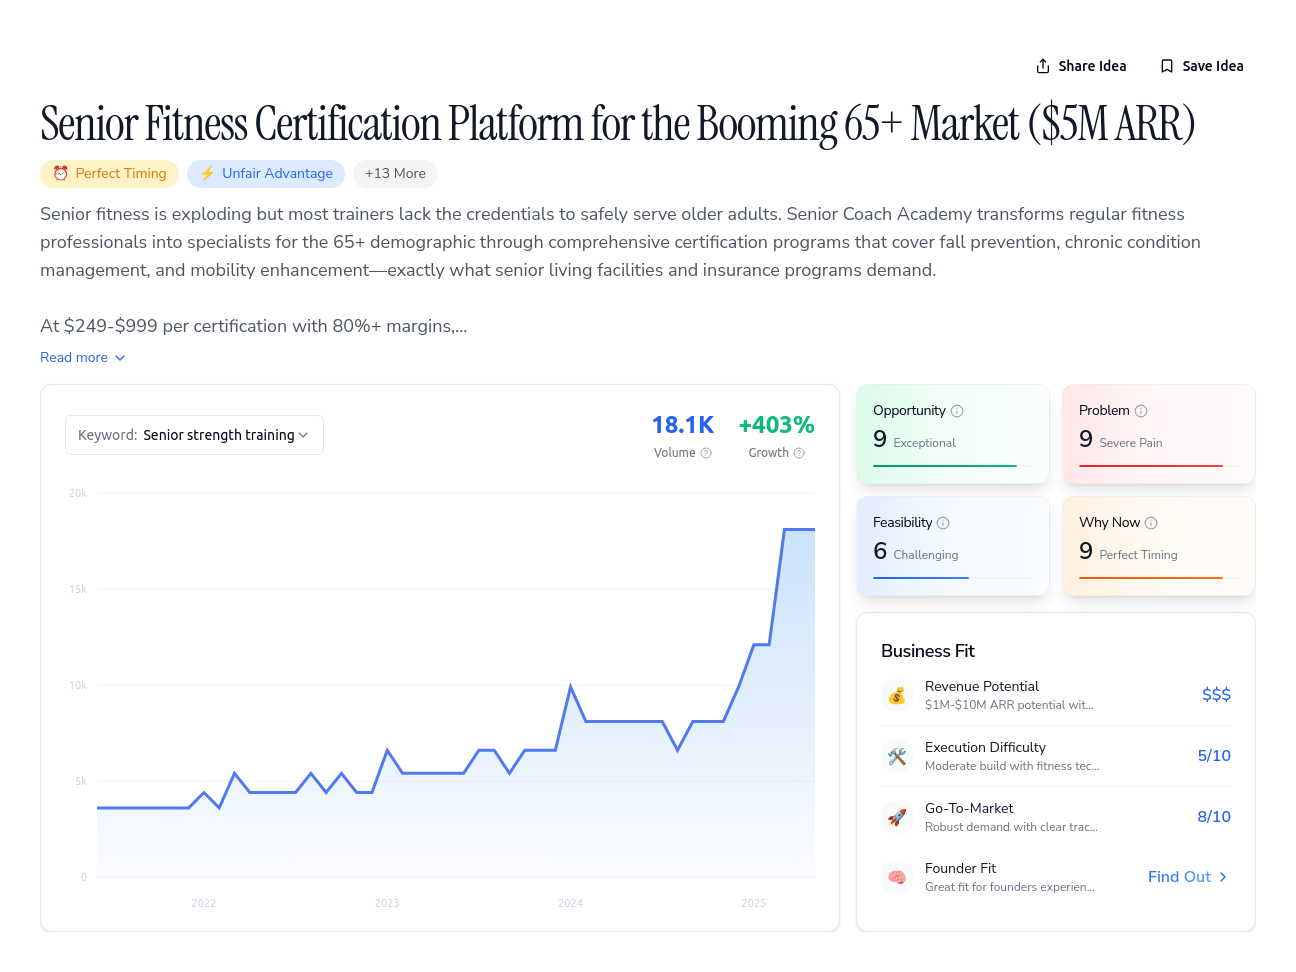The width and height of the screenshot is (1296, 972).
Task: Open the Feasibility score card
Action: pos(953,547)
